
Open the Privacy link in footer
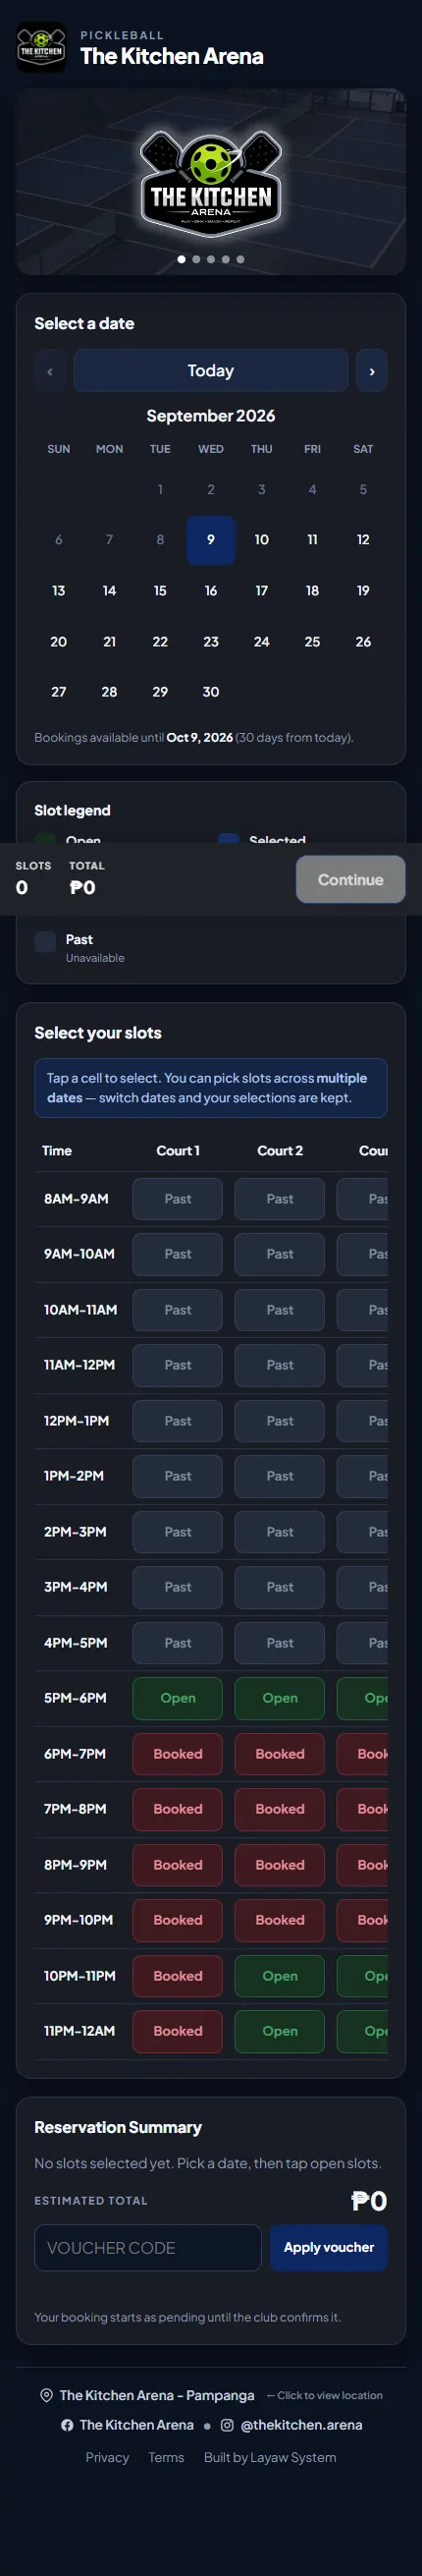107,2457
